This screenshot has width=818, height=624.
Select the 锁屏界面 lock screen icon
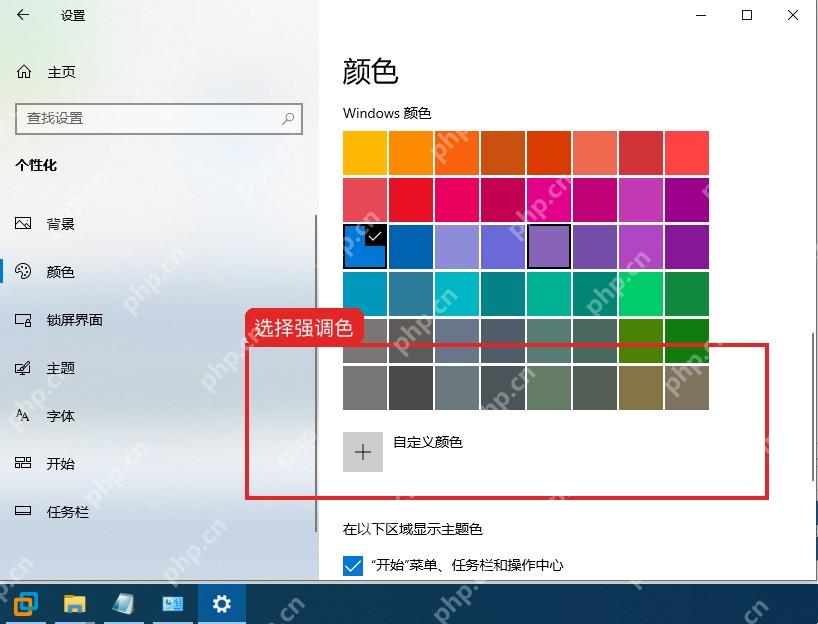pos(23,320)
